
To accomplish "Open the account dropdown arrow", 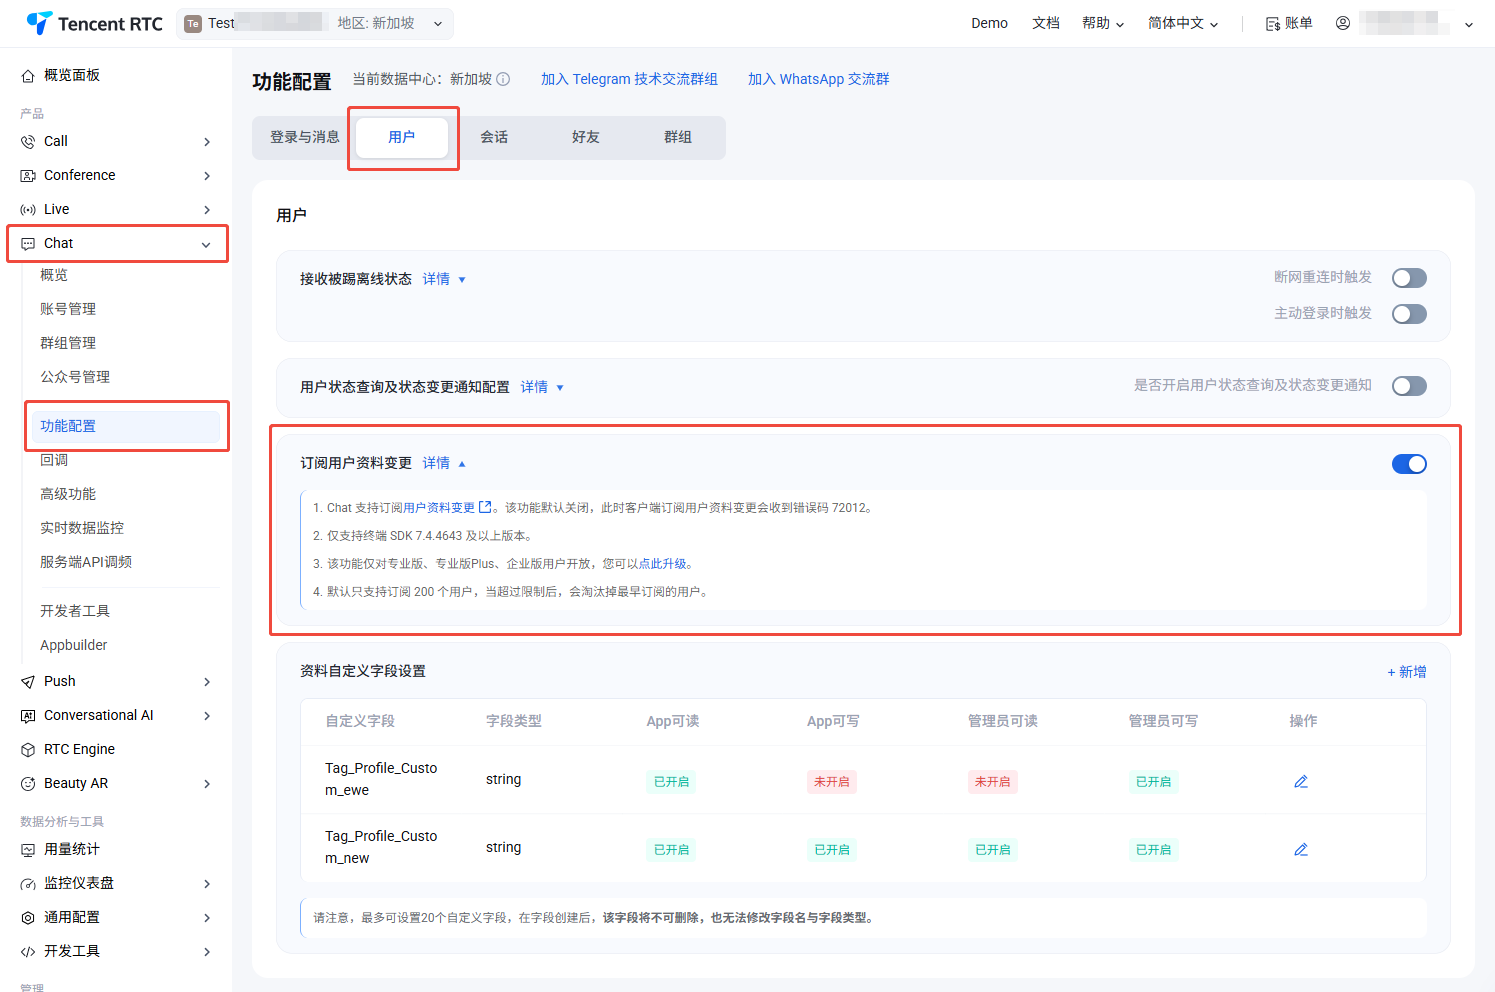I will pyautogui.click(x=1469, y=25).
